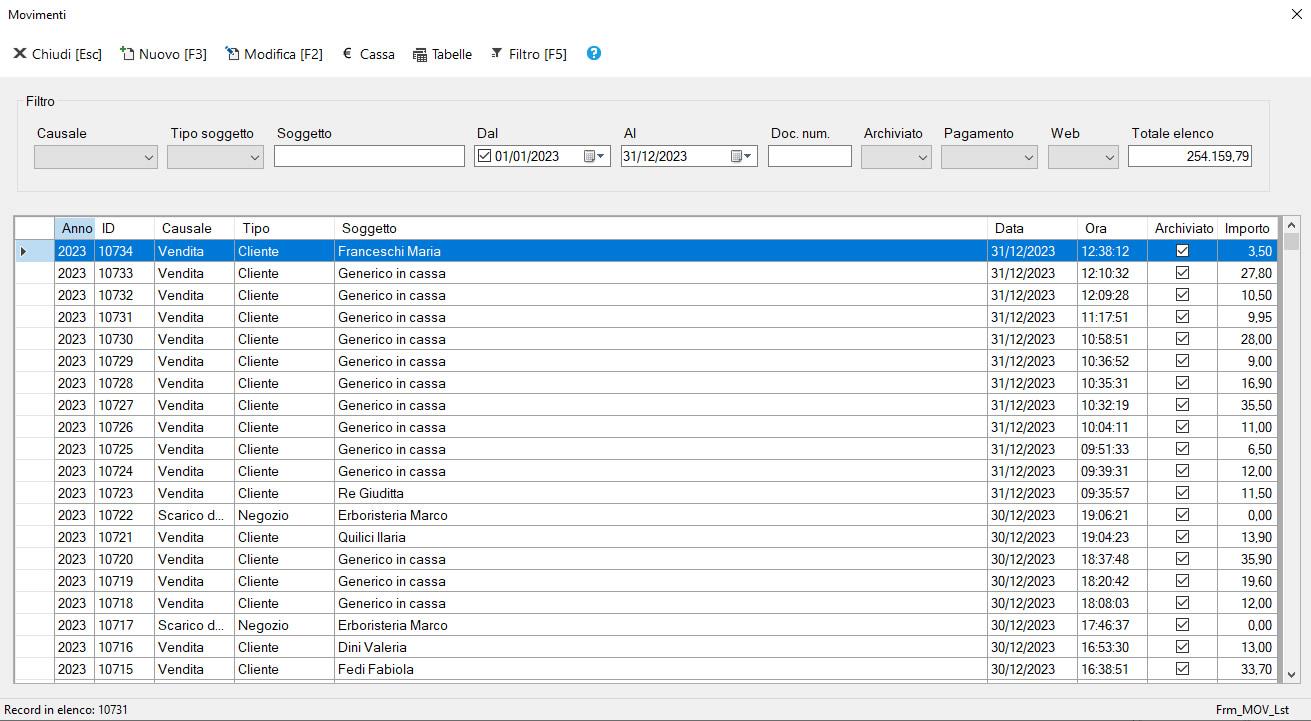This screenshot has height=721, width=1311.
Task: Sort by the Data column header
Action: point(1033,228)
